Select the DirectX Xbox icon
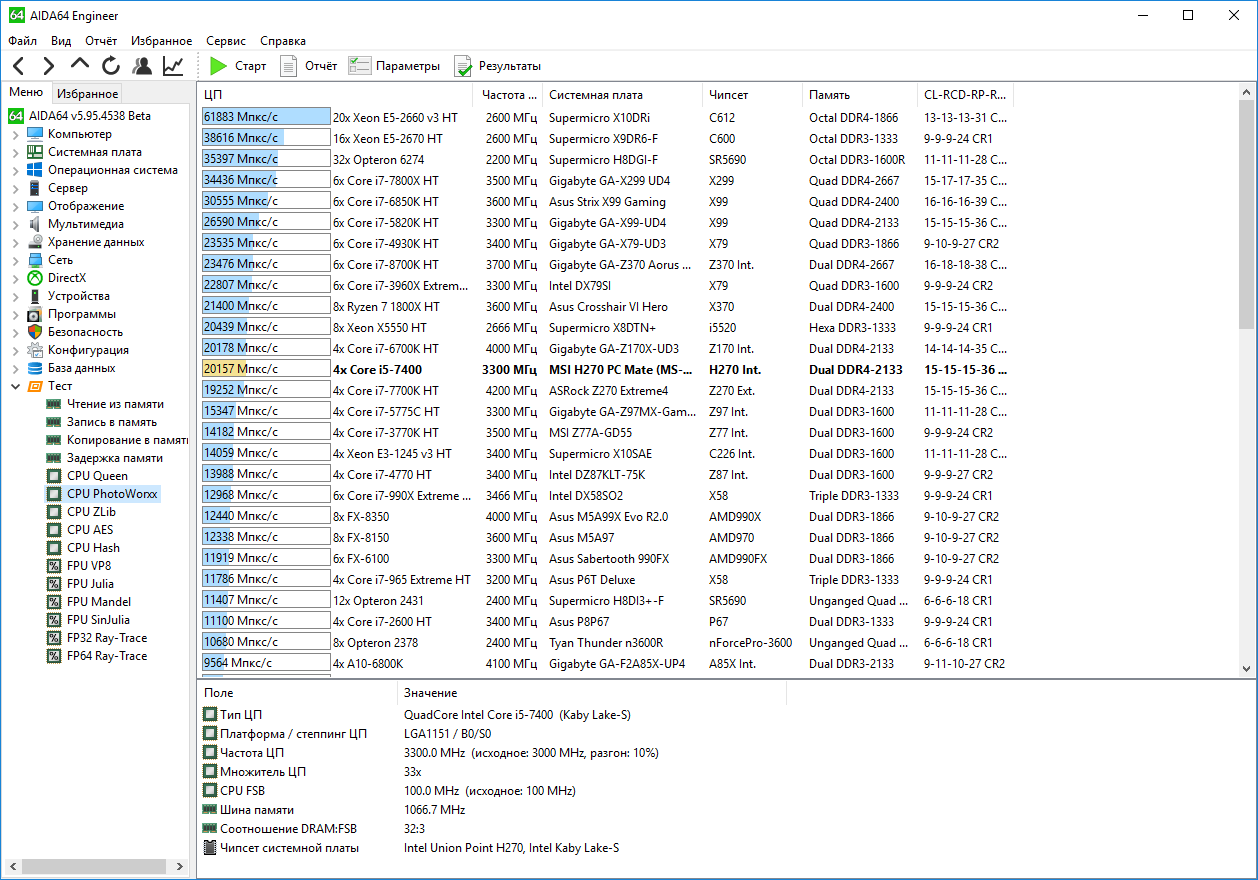The image size is (1258, 880). click(x=35, y=278)
